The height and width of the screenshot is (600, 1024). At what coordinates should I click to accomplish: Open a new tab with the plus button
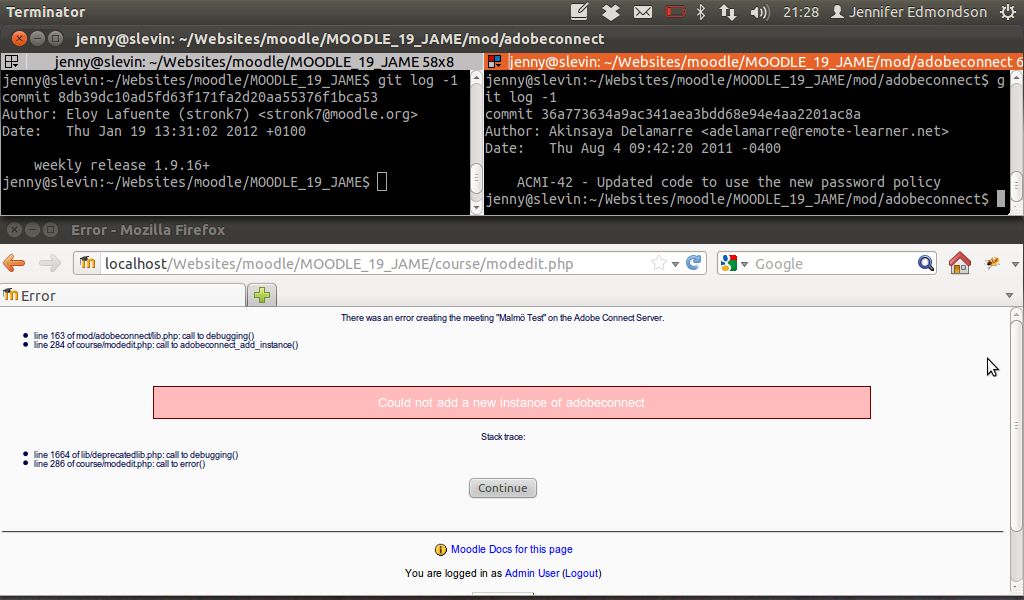[x=262, y=295]
